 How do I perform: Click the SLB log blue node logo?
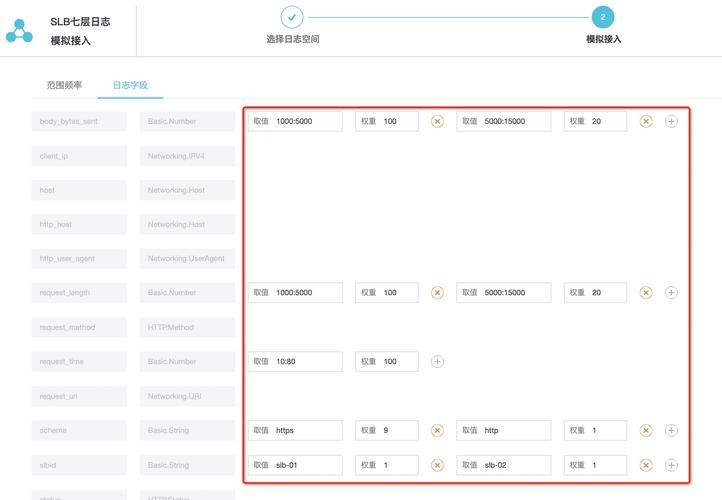pyautogui.click(x=19, y=31)
